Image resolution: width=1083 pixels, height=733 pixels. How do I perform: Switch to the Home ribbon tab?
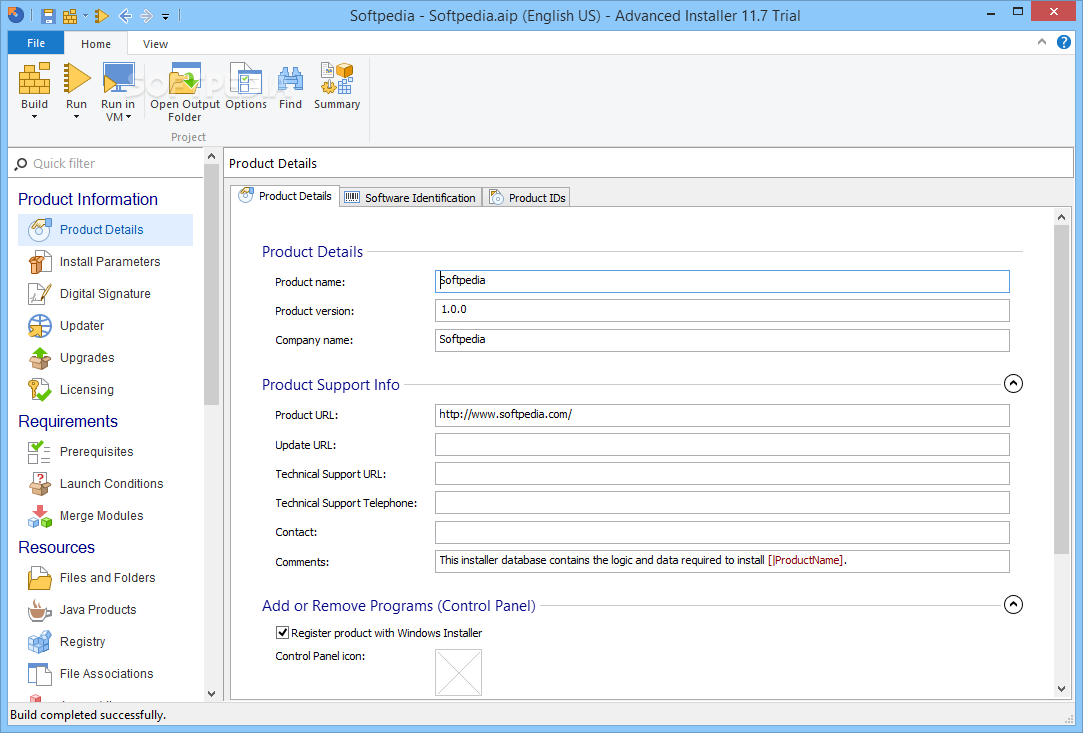tap(96, 44)
